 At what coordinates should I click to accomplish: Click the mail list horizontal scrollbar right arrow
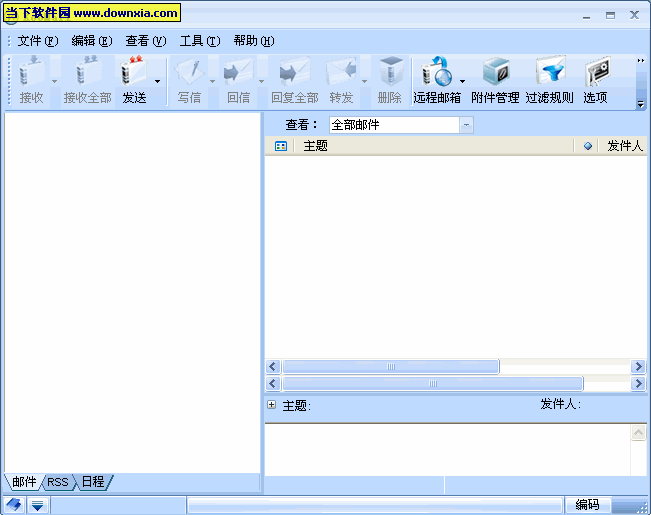click(x=638, y=367)
